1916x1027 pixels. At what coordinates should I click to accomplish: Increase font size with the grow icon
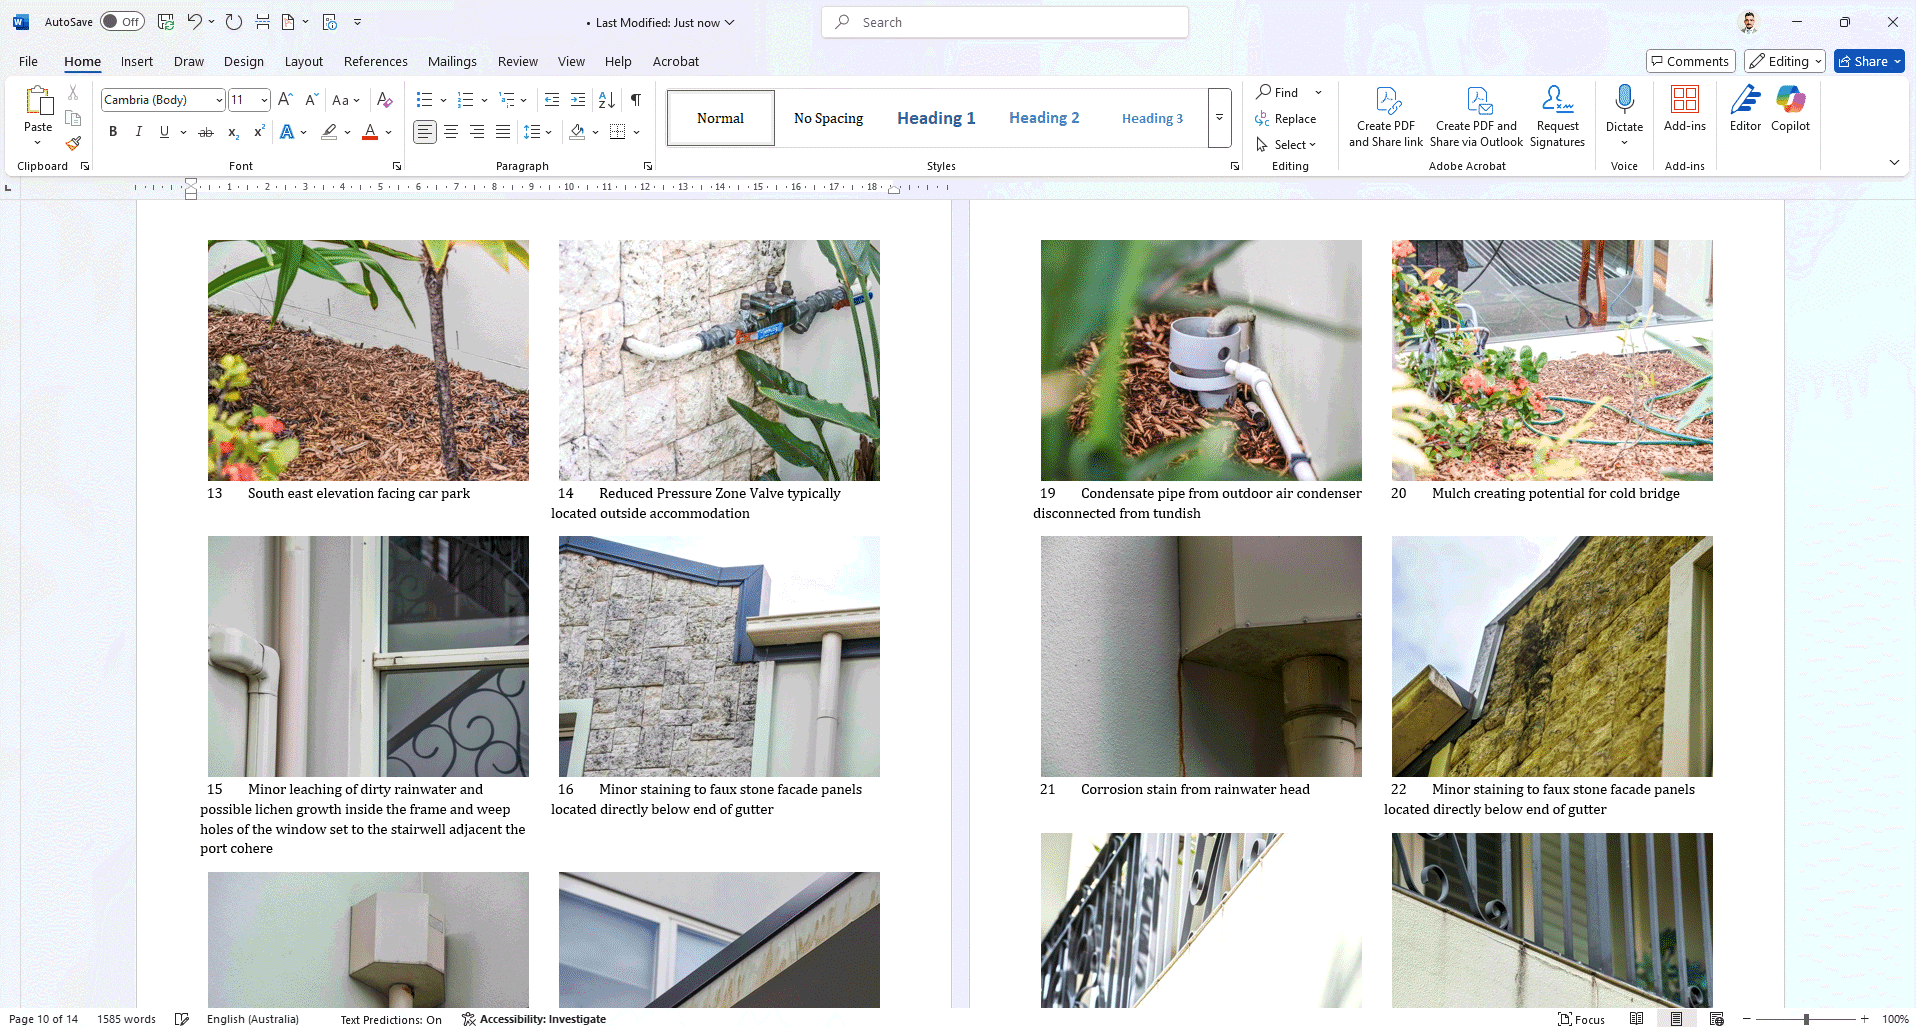(285, 100)
